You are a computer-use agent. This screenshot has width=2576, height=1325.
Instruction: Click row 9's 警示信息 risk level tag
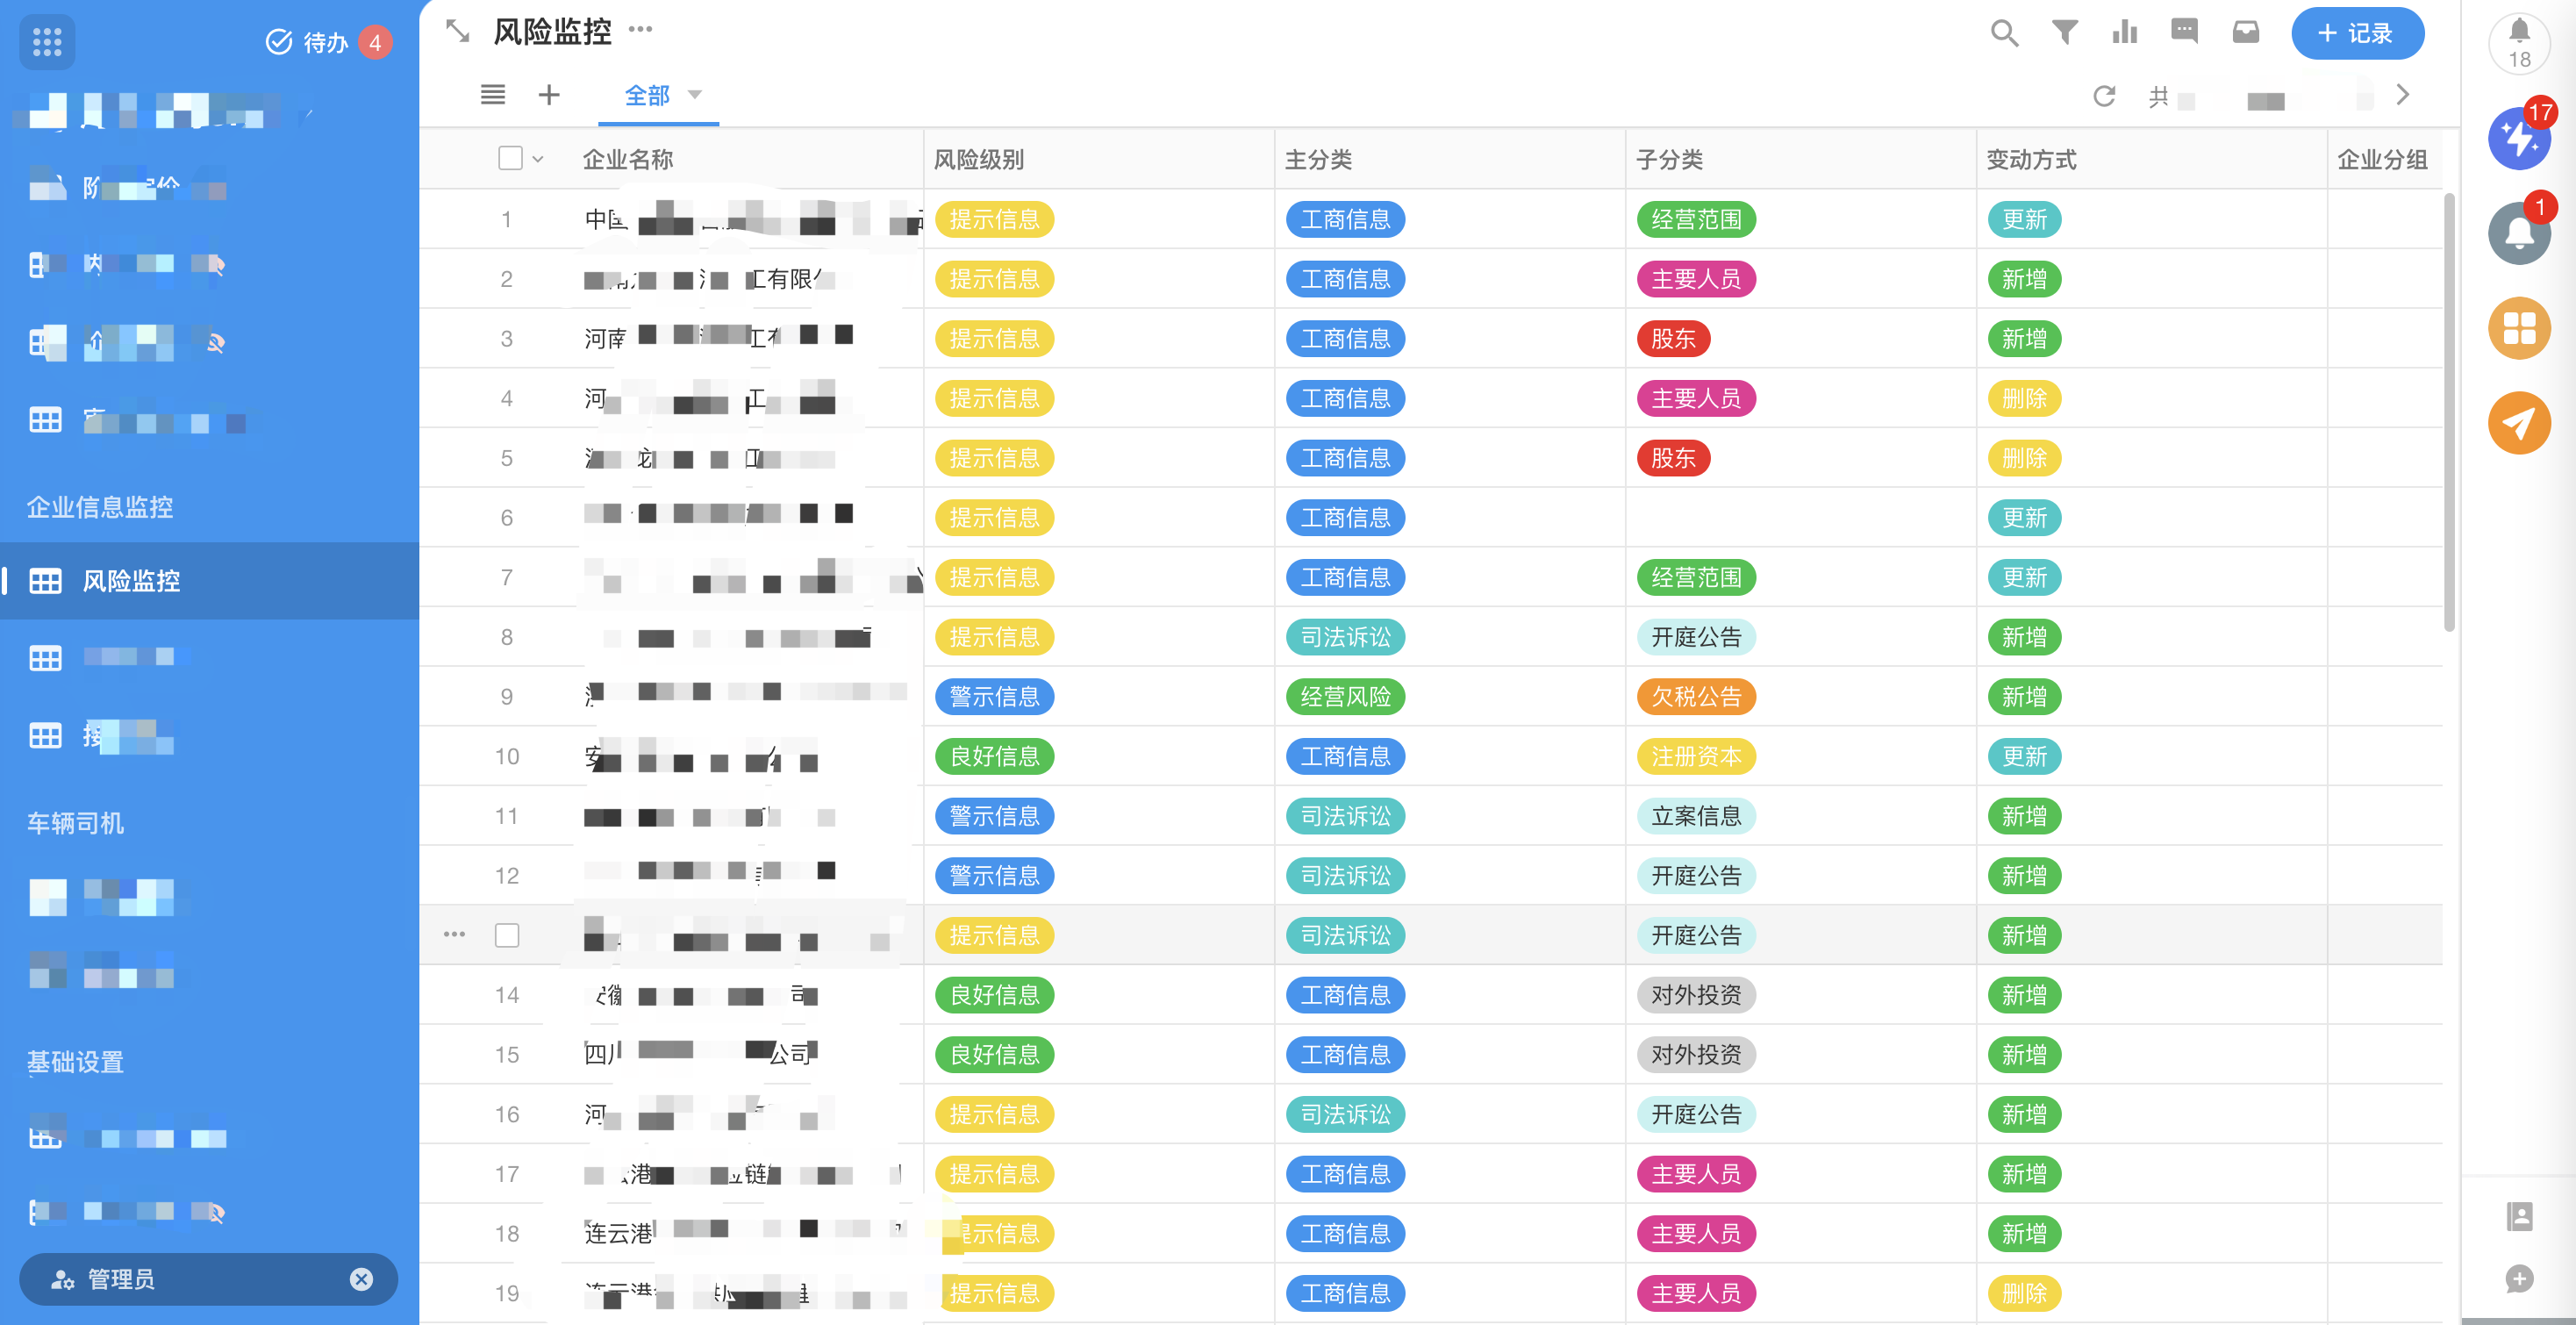(994, 697)
